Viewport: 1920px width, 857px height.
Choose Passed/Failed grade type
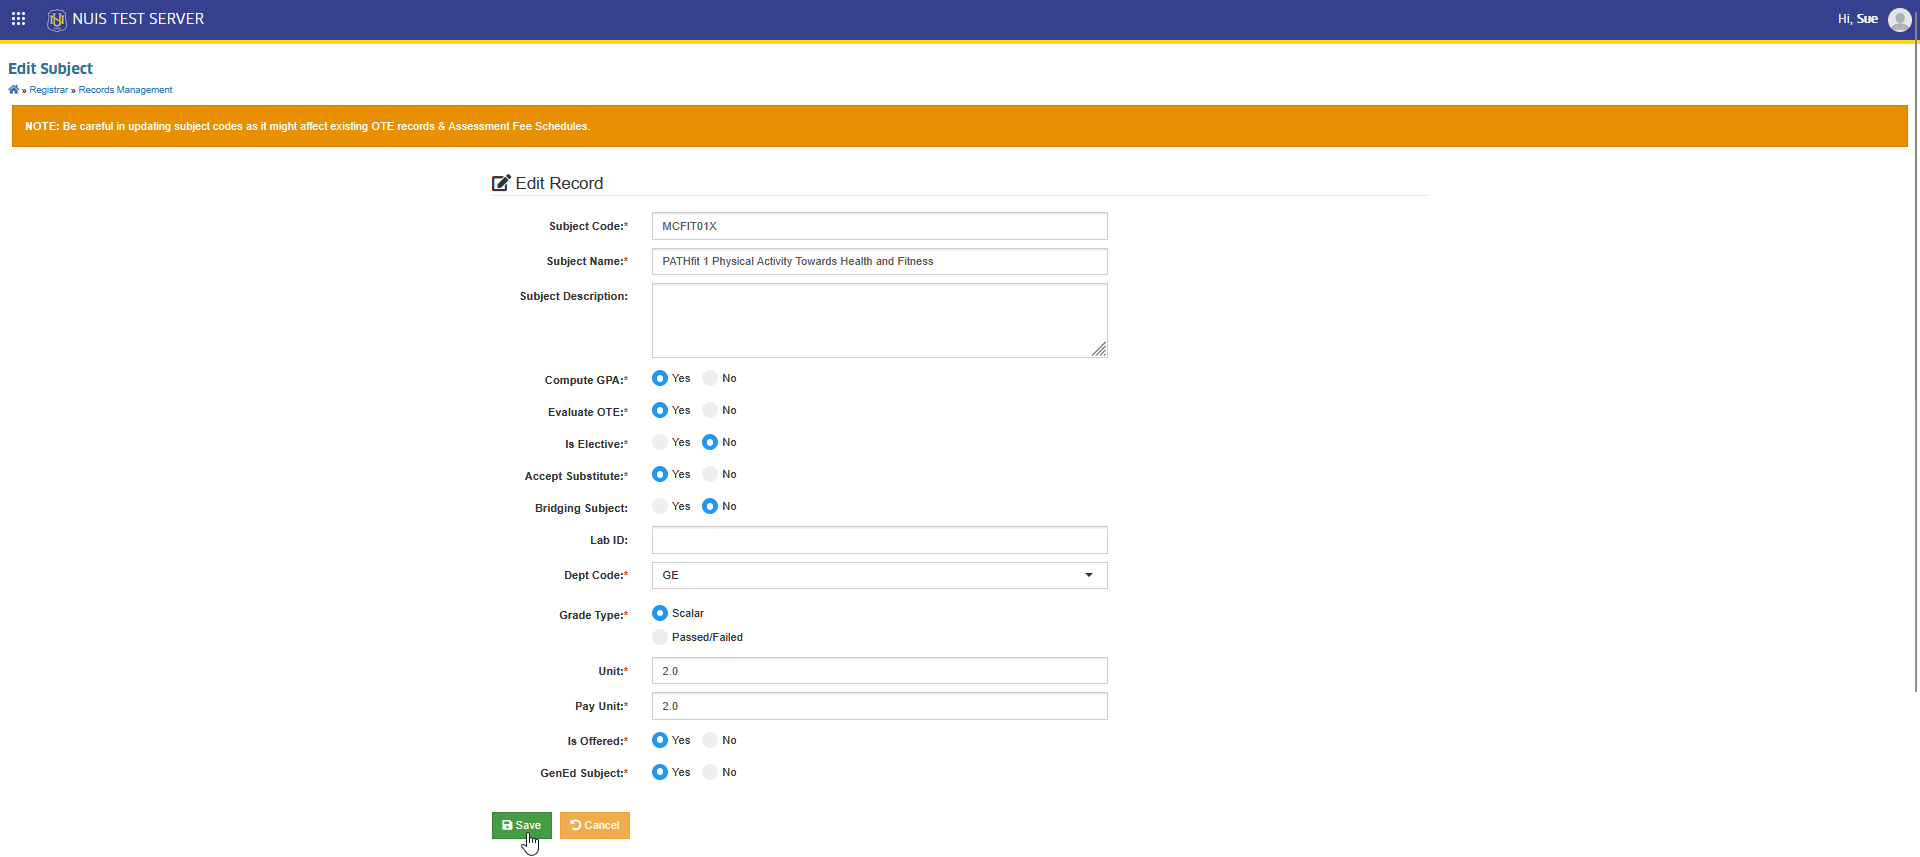pyautogui.click(x=660, y=637)
